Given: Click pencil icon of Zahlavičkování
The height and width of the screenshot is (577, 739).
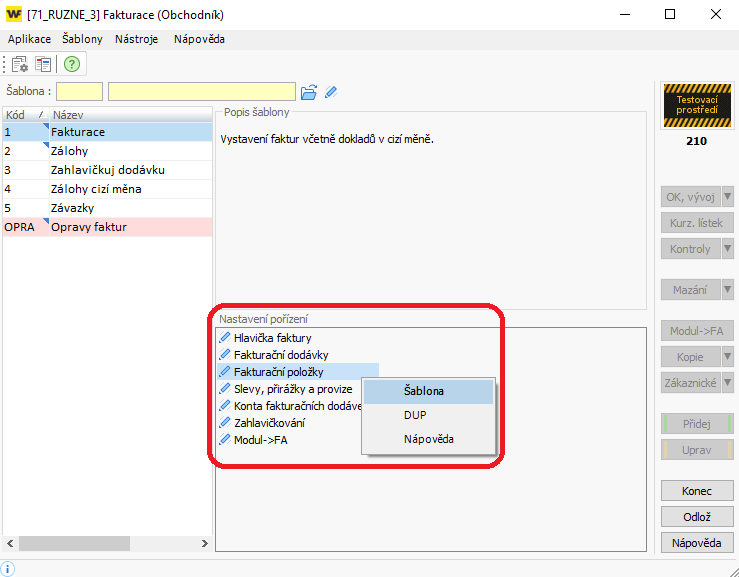Looking at the screenshot, I should (x=225, y=423).
